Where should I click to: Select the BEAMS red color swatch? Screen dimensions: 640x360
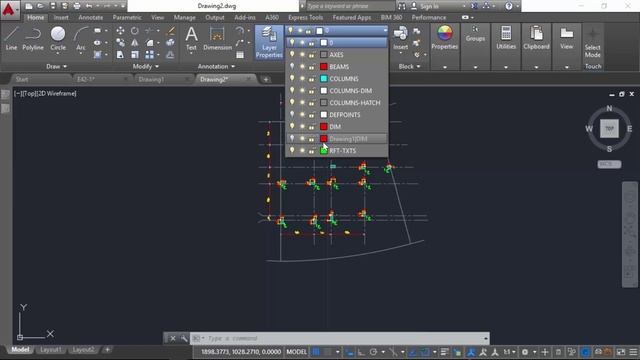(324, 67)
